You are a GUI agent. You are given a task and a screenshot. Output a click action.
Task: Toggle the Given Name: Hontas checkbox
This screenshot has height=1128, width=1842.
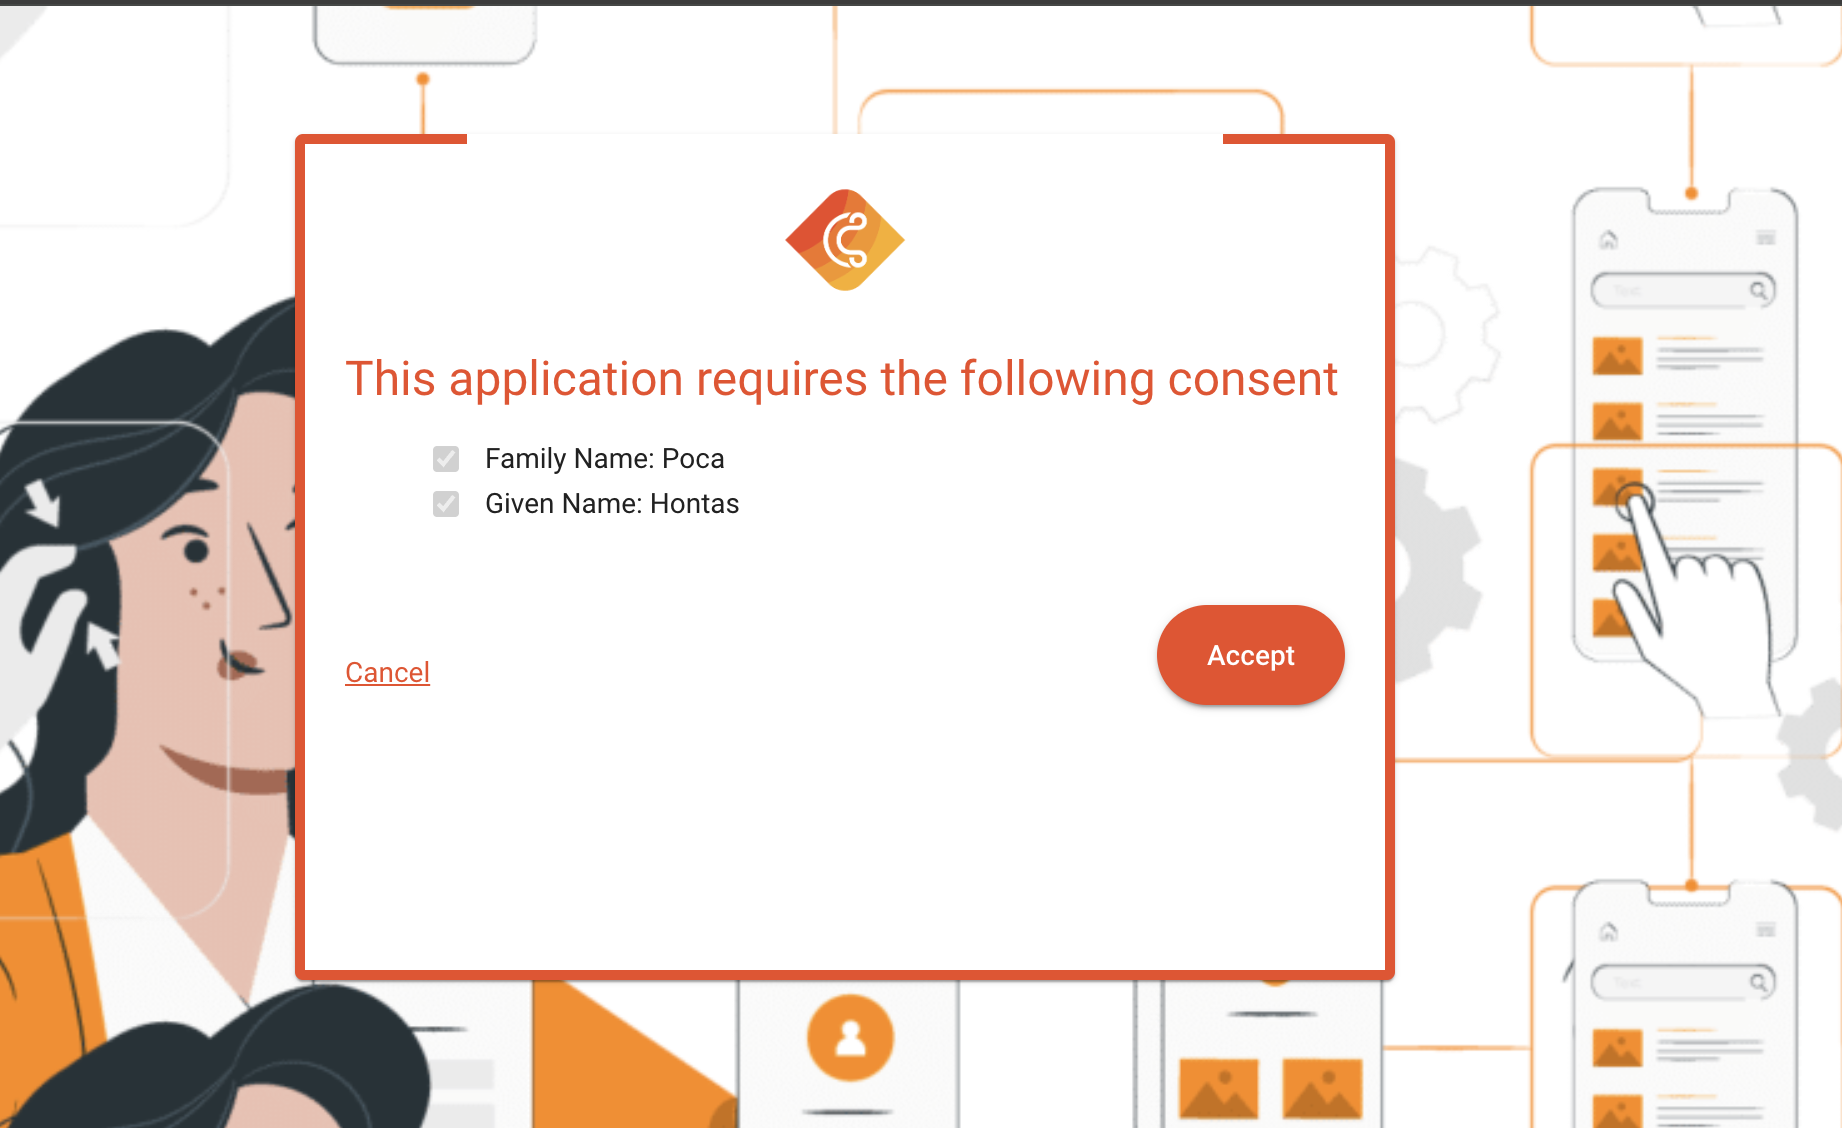point(445,505)
